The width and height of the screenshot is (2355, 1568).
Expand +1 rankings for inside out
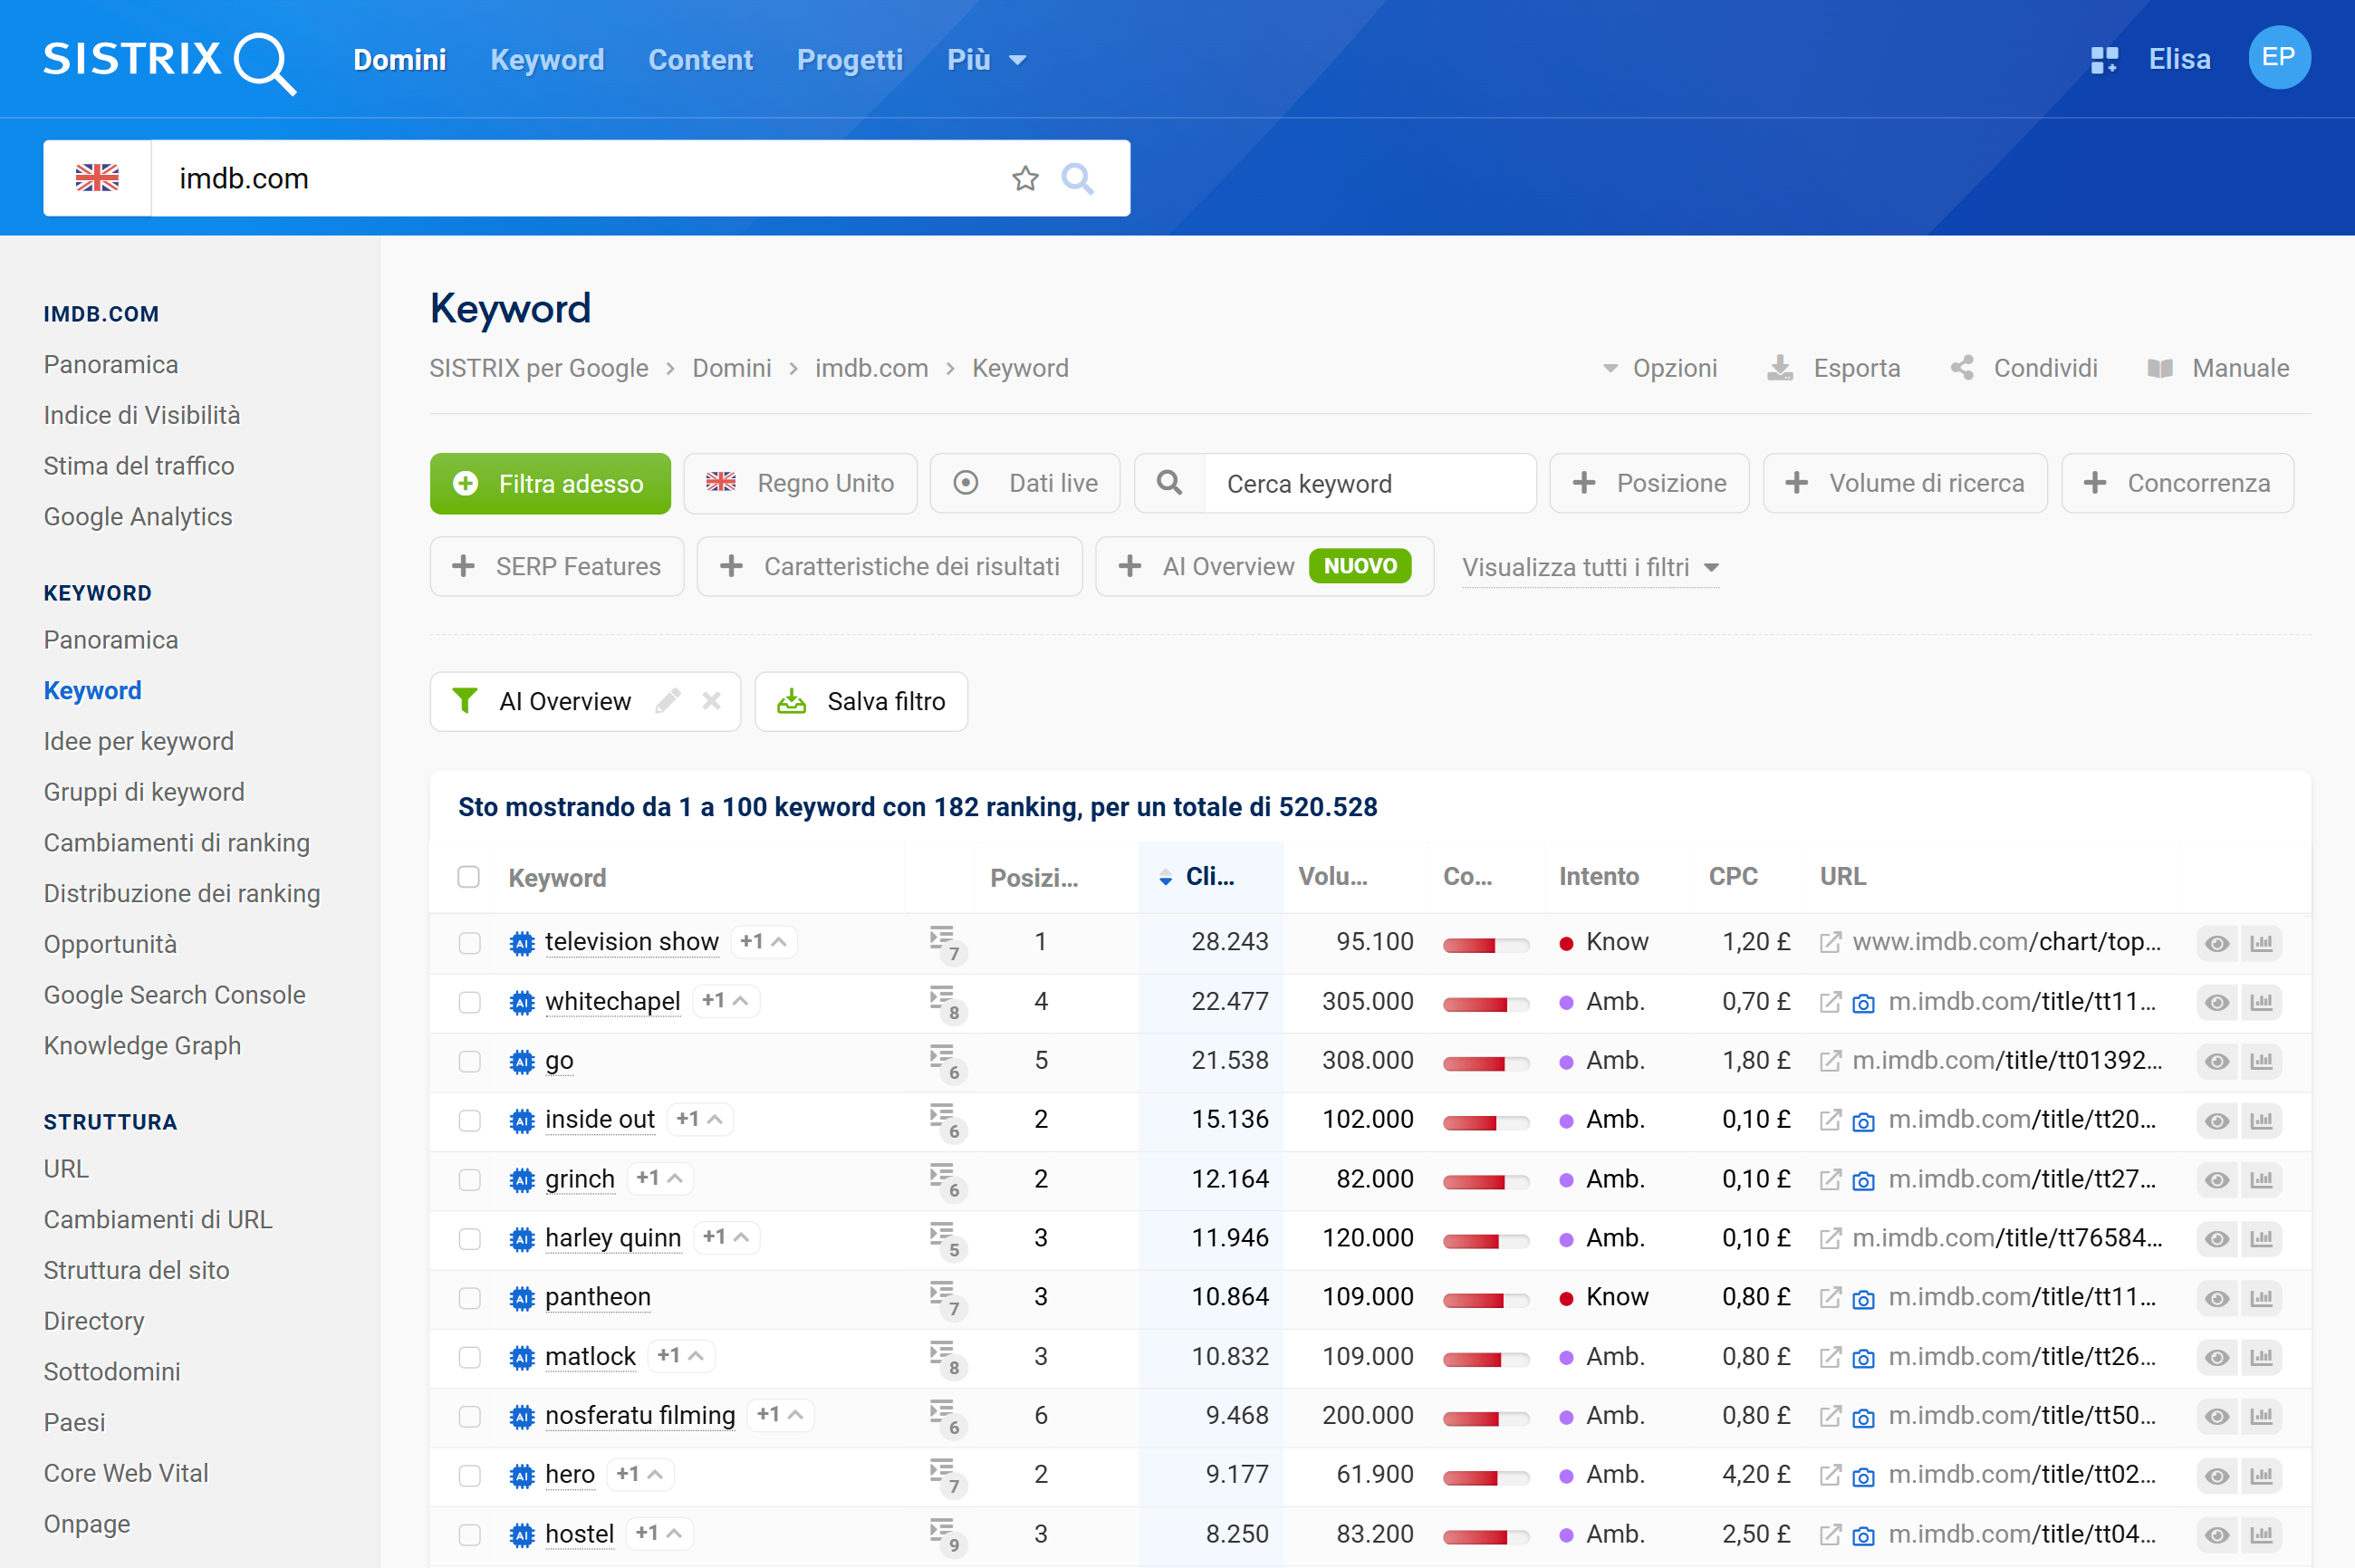(x=699, y=1119)
